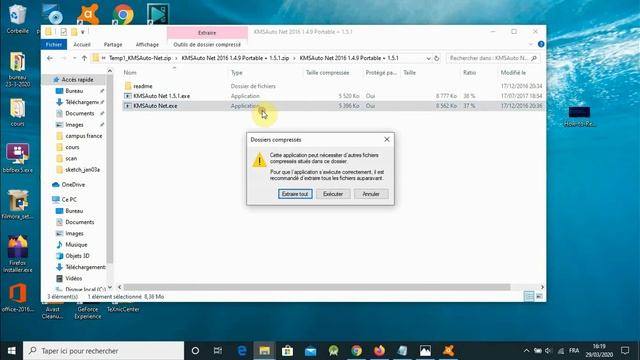Click the Extraire tout button
The width and height of the screenshot is (640, 360).
(x=295, y=194)
